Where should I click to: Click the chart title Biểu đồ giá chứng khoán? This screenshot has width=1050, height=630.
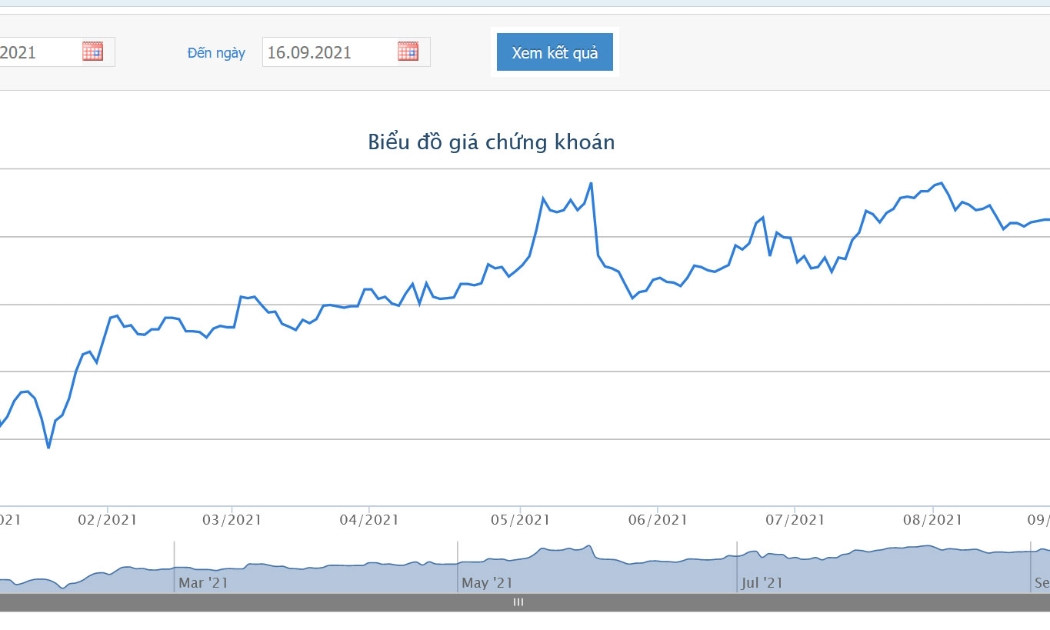[491, 142]
